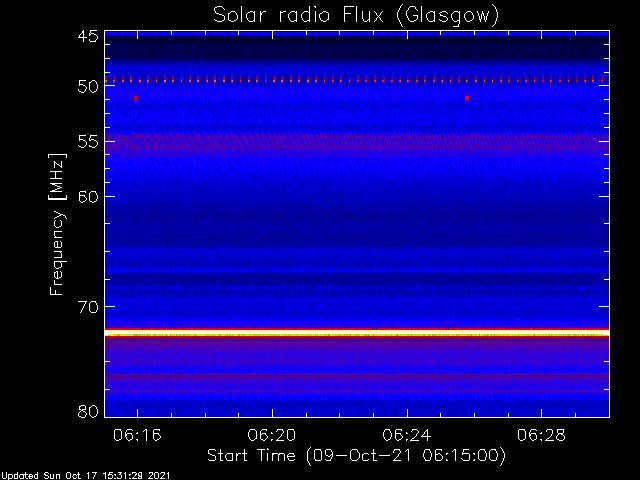Click the 'Start Time (09-Oct-21 06:15:00)' label

(356, 456)
